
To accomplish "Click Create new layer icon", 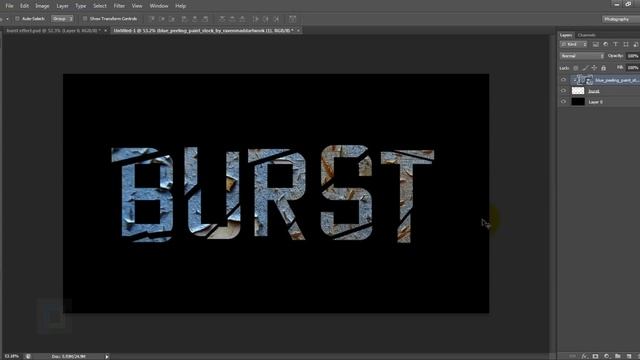I will pyautogui.click(x=629, y=356).
